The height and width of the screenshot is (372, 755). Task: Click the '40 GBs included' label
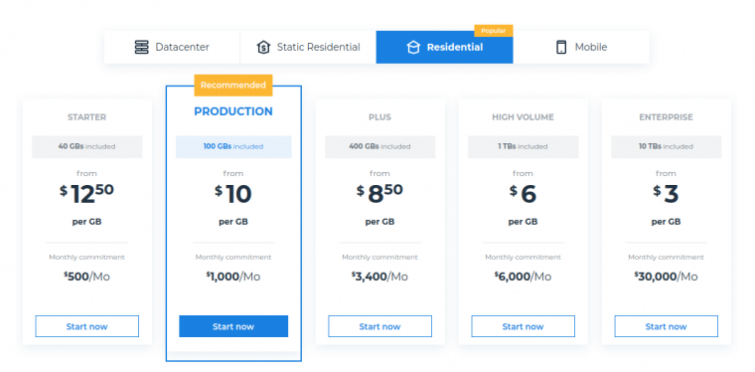[87, 146]
